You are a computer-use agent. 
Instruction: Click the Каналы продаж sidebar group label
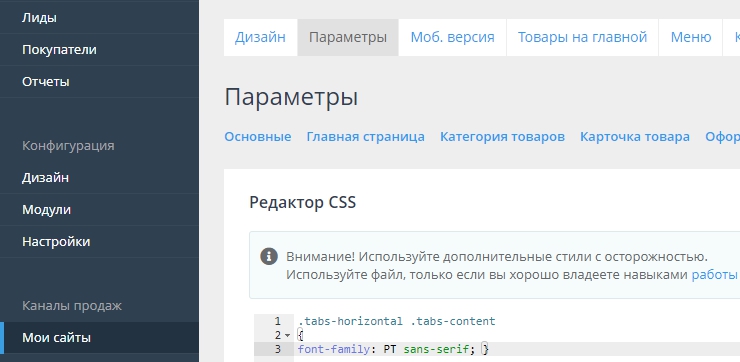72,306
